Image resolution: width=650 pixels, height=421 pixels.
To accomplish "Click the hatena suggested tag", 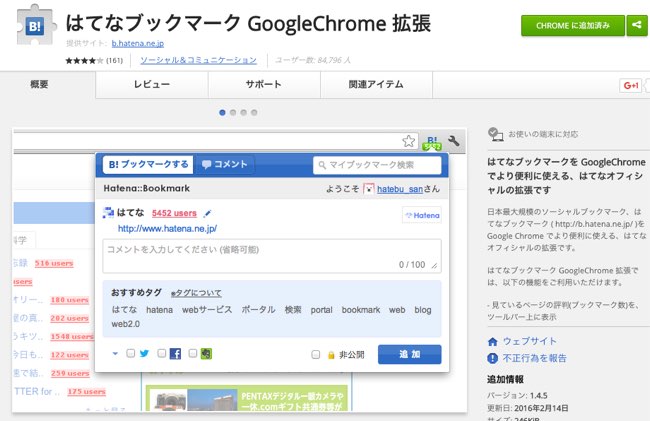I will pyautogui.click(x=160, y=310).
